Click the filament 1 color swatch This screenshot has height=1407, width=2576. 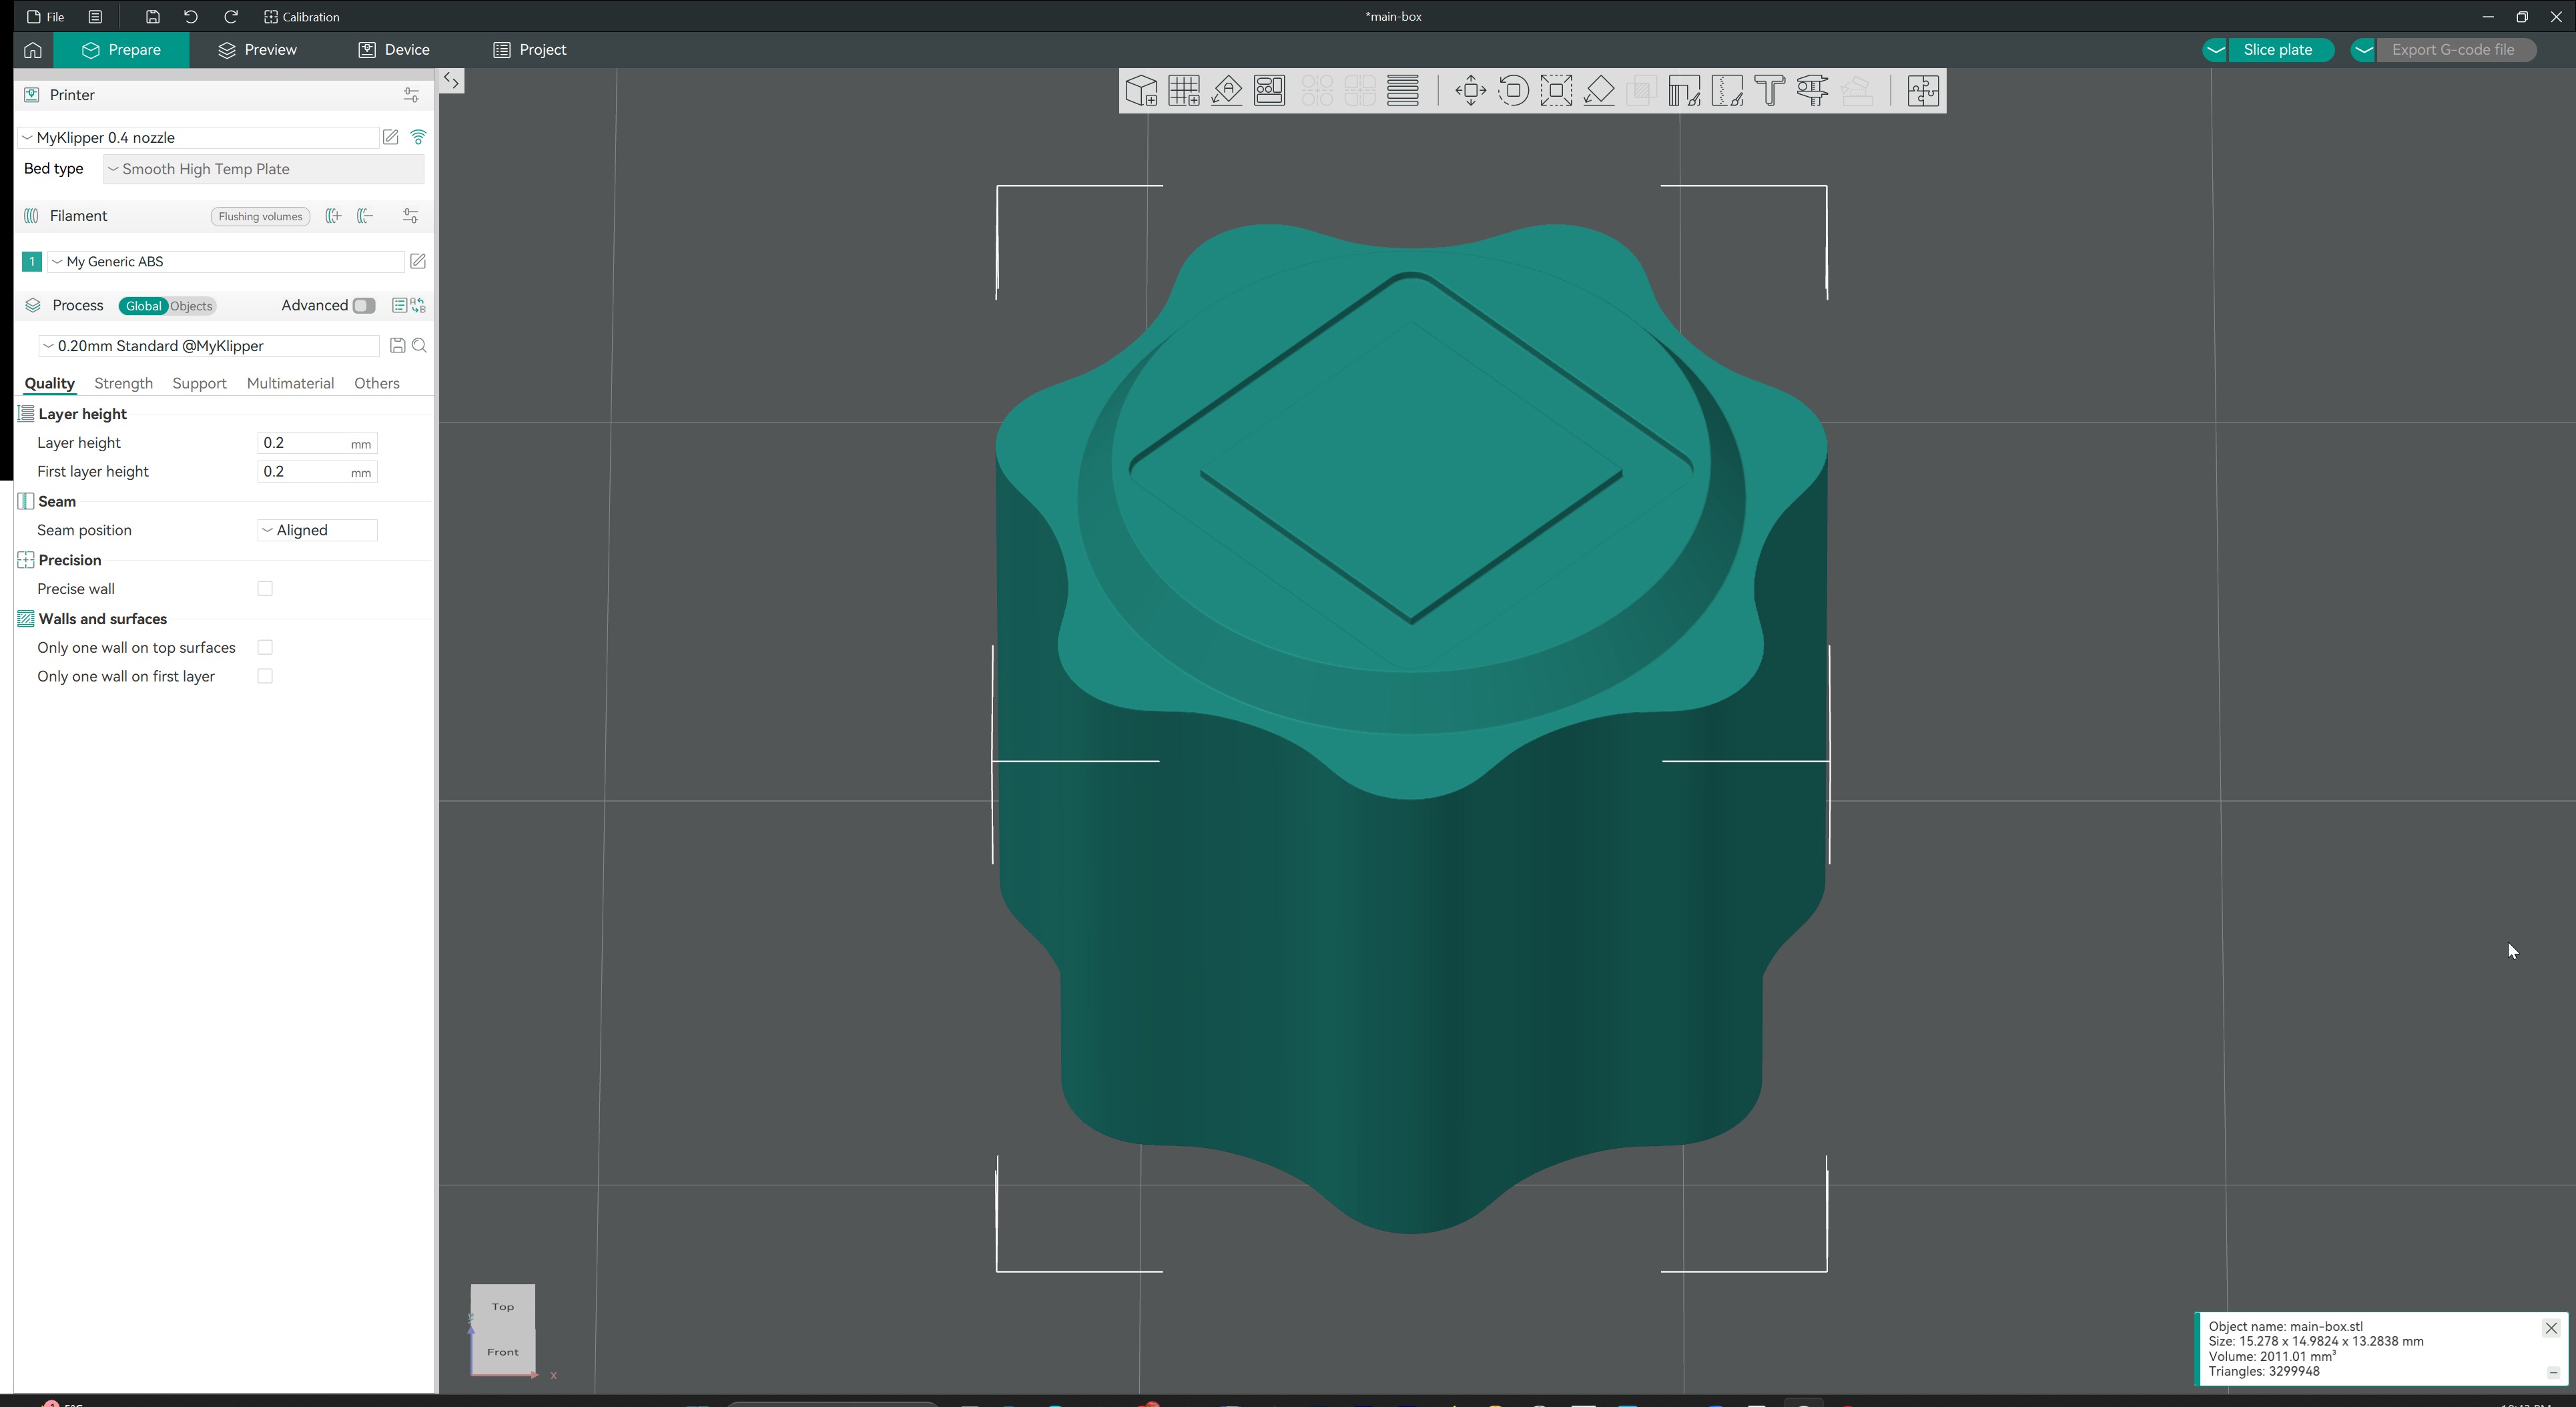[x=32, y=262]
